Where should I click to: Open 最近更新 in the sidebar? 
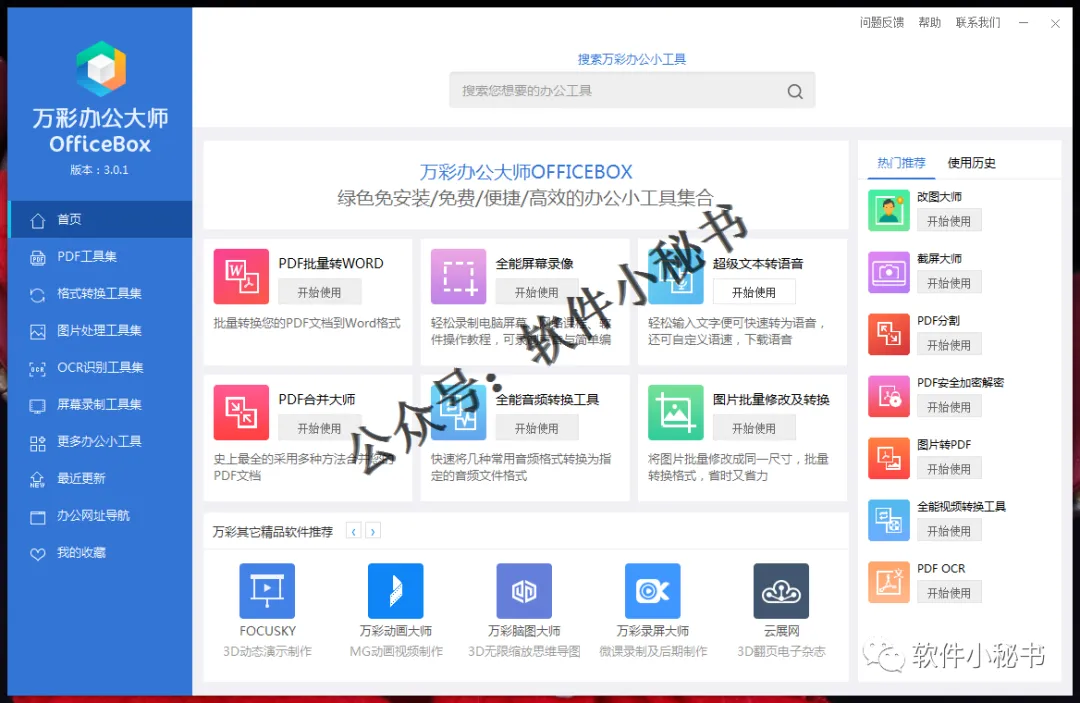(101, 479)
